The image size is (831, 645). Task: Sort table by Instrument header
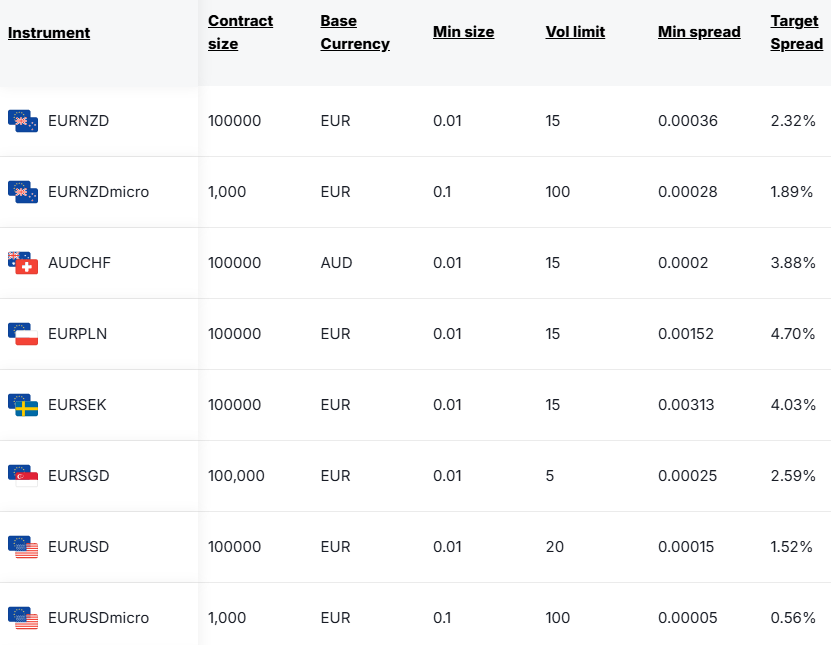(x=49, y=33)
